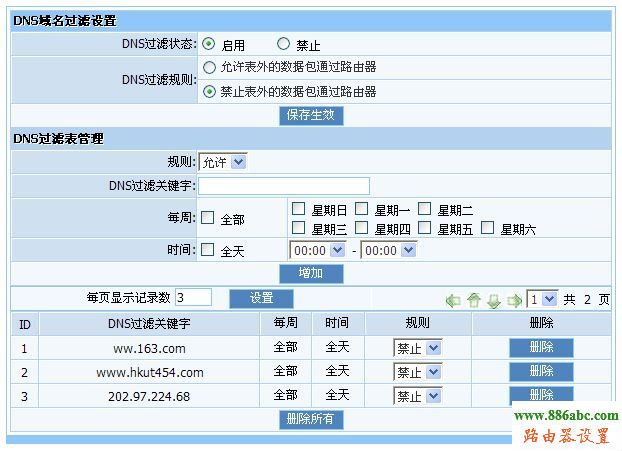
Task: Delete the 202.97.224.68 entry
Action: [541, 395]
